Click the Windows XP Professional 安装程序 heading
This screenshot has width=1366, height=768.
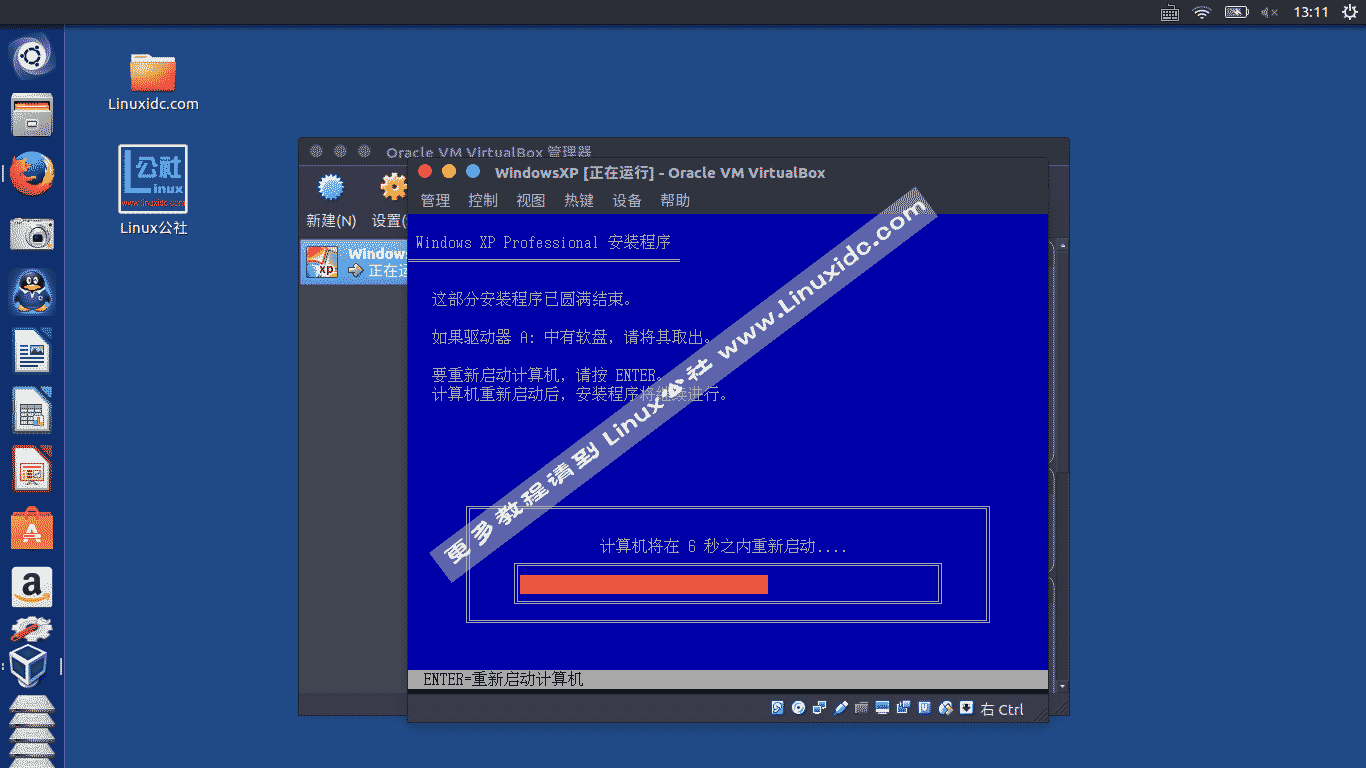tap(543, 242)
